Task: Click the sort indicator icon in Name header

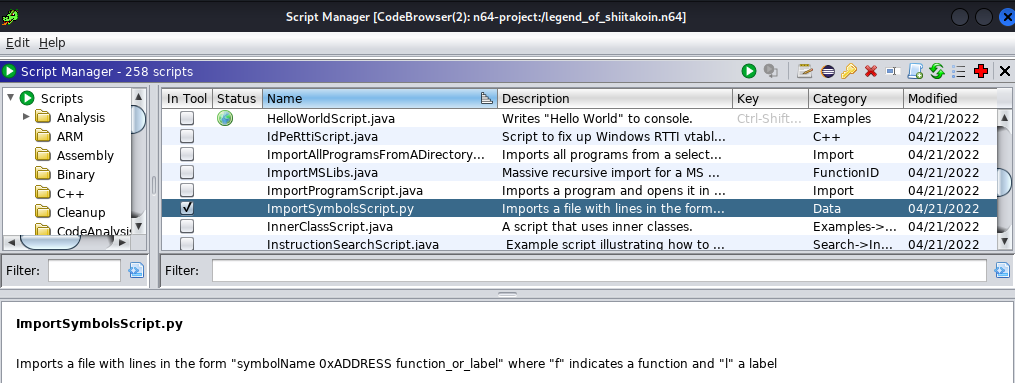Action: (x=487, y=98)
